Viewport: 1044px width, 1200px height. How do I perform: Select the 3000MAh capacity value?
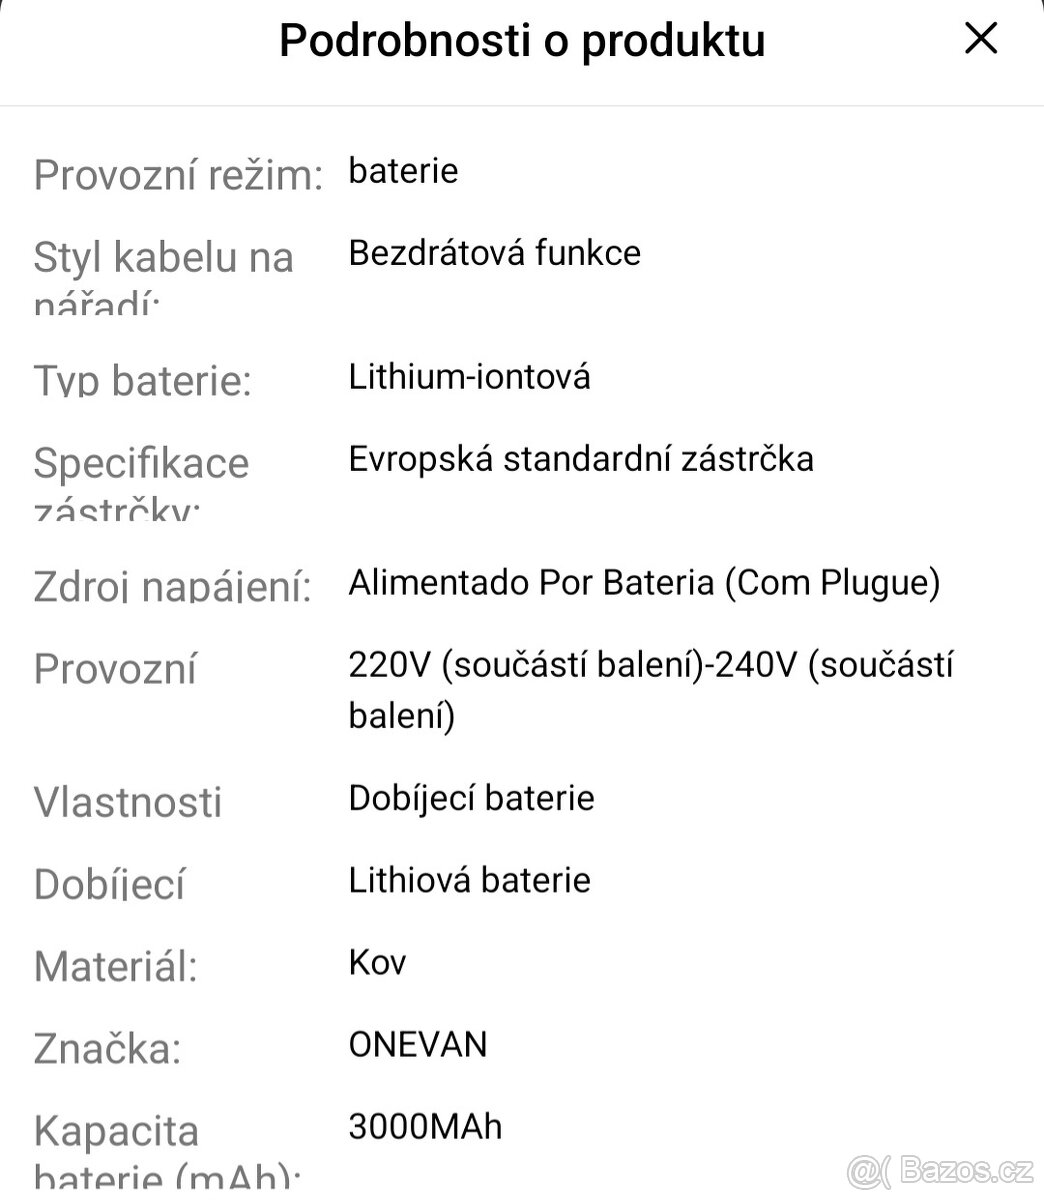[x=425, y=1126]
